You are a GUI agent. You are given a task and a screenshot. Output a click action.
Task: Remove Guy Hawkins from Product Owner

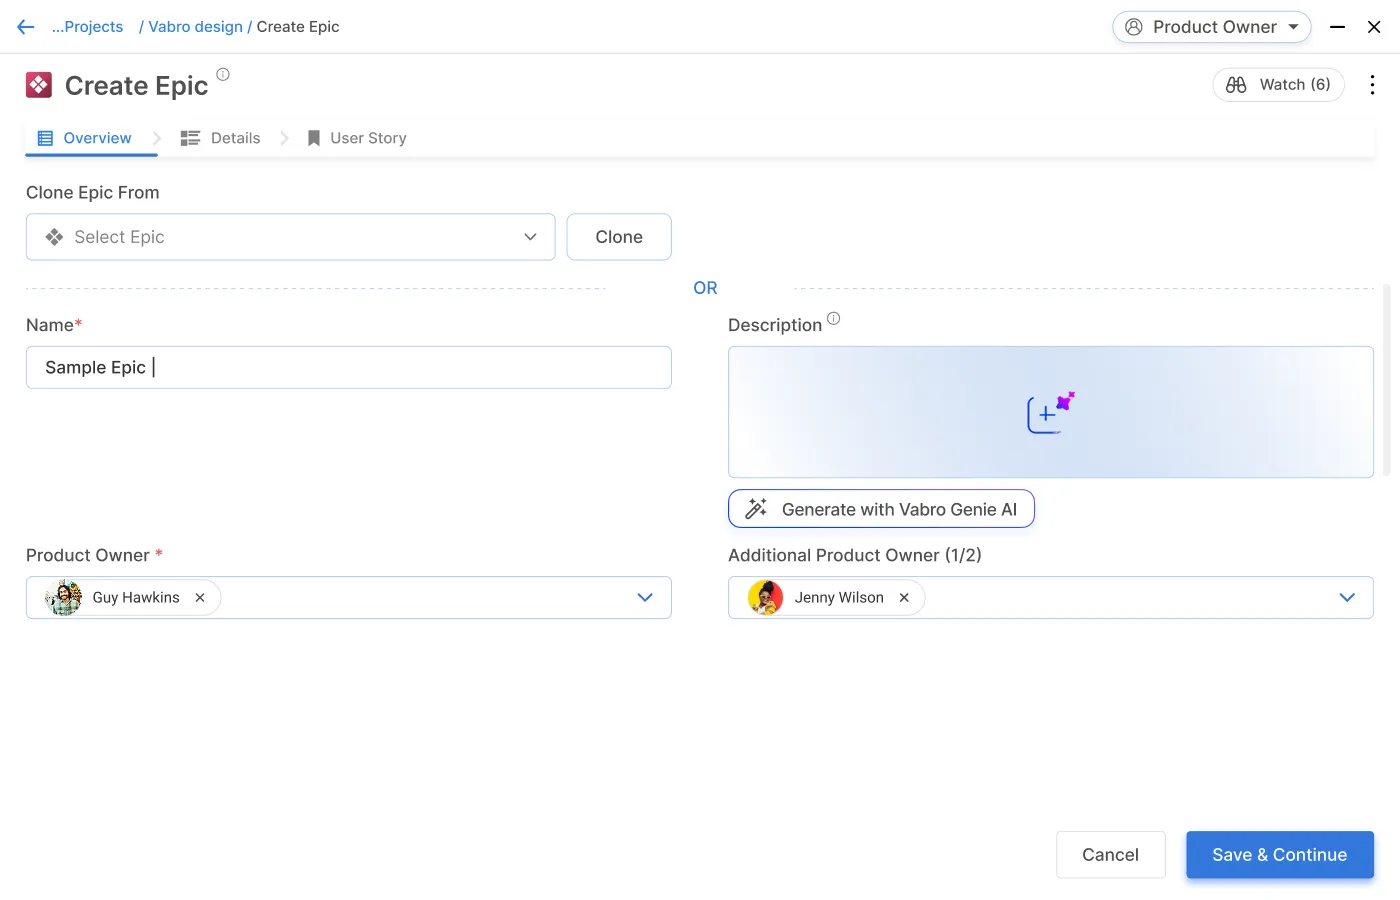coord(200,598)
